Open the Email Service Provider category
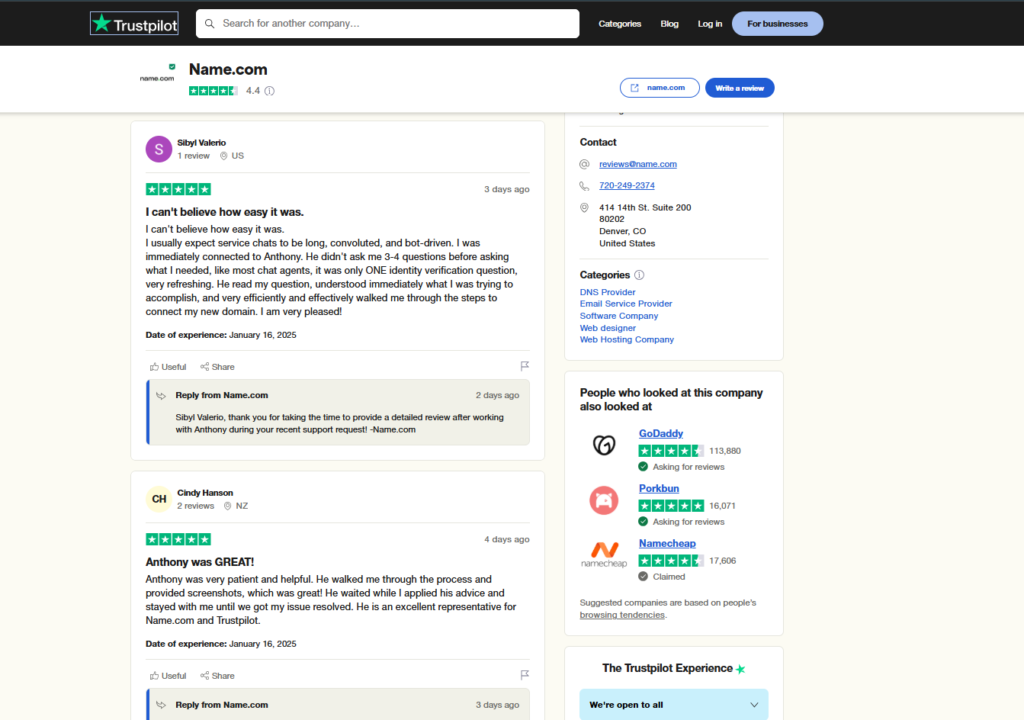 626,304
